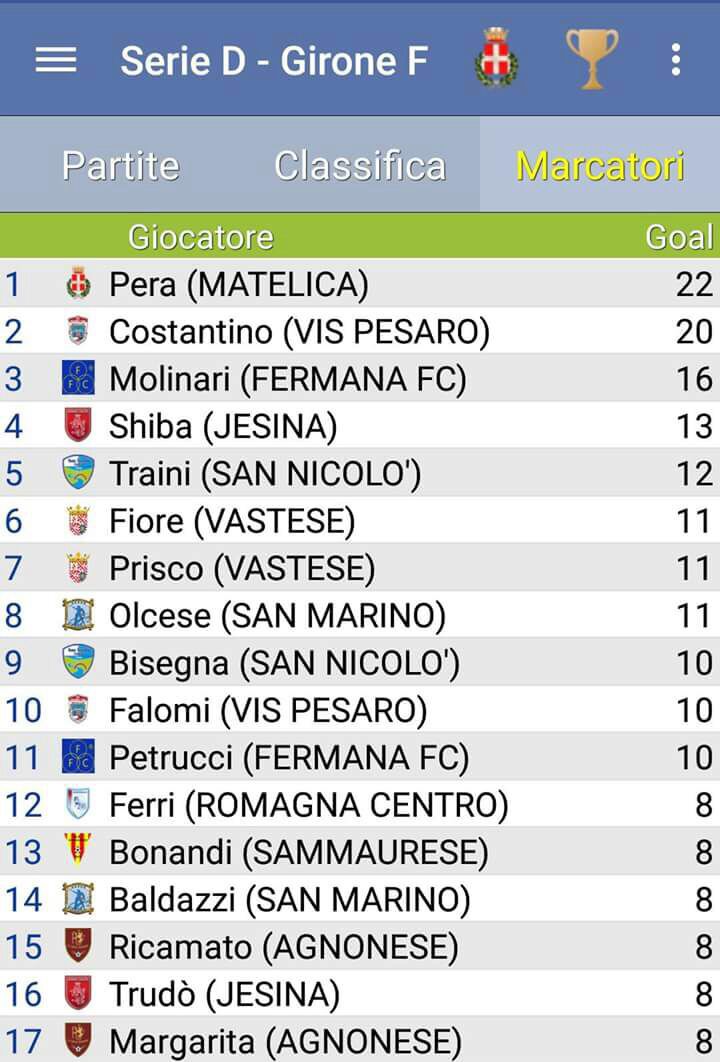Screen dimensions: 720x1062
Task: Tap the Romagna Centro crest beside Ferri
Action: pos(78,804)
